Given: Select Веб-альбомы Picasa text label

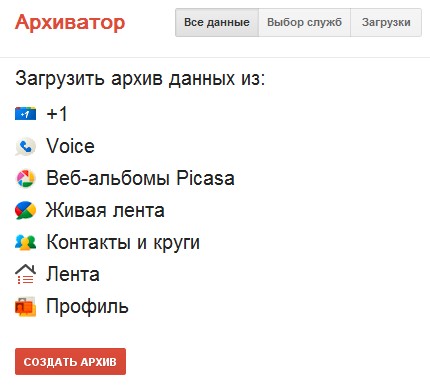Looking at the screenshot, I should tap(140, 178).
